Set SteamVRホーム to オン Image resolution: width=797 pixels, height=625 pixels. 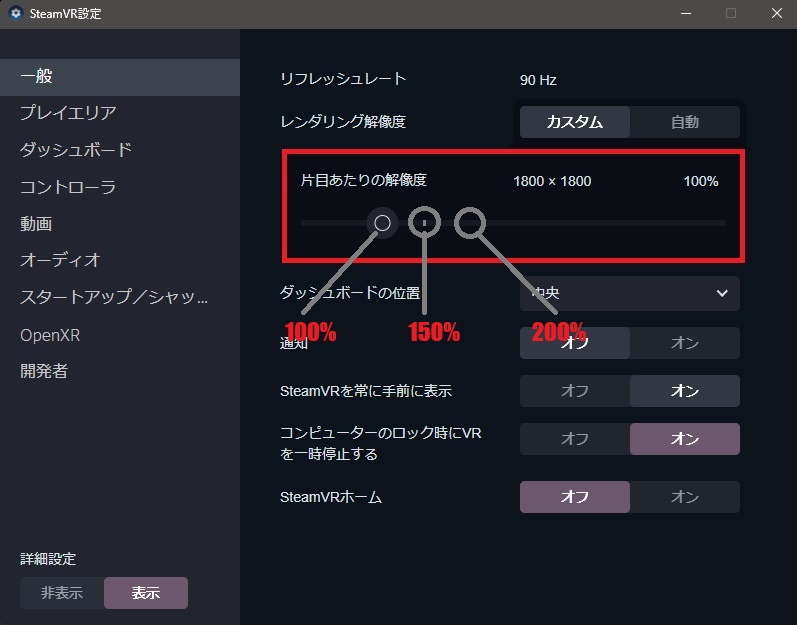(x=685, y=497)
